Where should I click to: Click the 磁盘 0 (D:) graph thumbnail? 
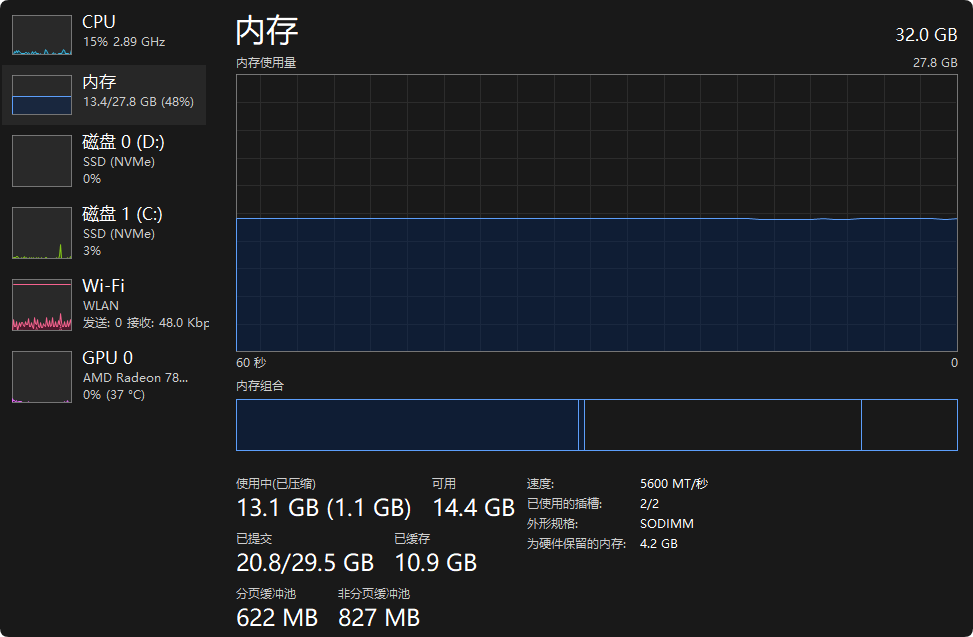pos(42,161)
